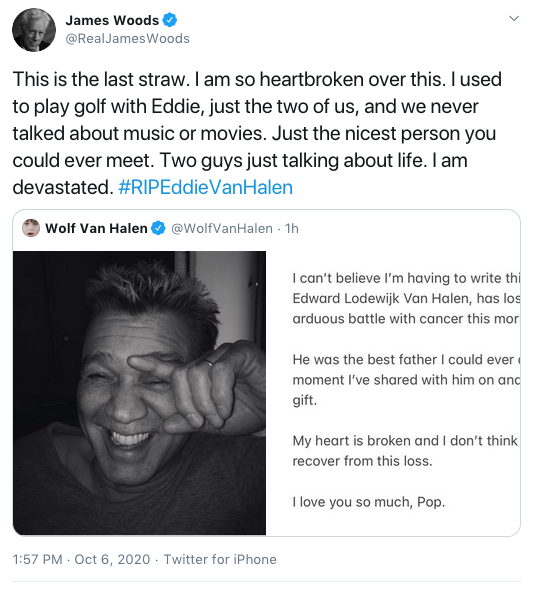Open the black-and-white photo of smiling man
Image resolution: width=534 pixels, height=598 pixels.
(x=140, y=393)
